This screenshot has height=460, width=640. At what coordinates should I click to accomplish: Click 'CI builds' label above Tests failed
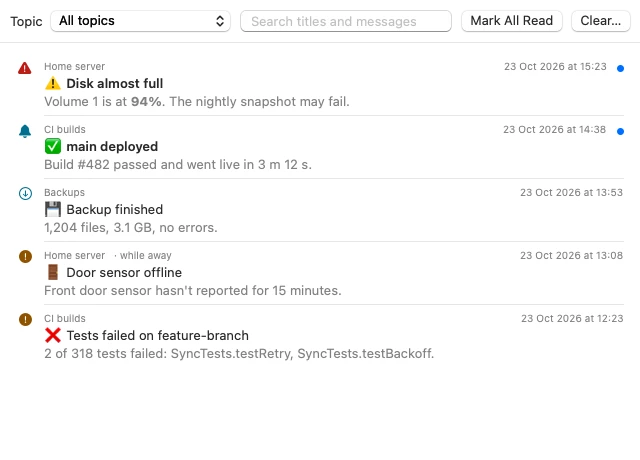tap(65, 318)
